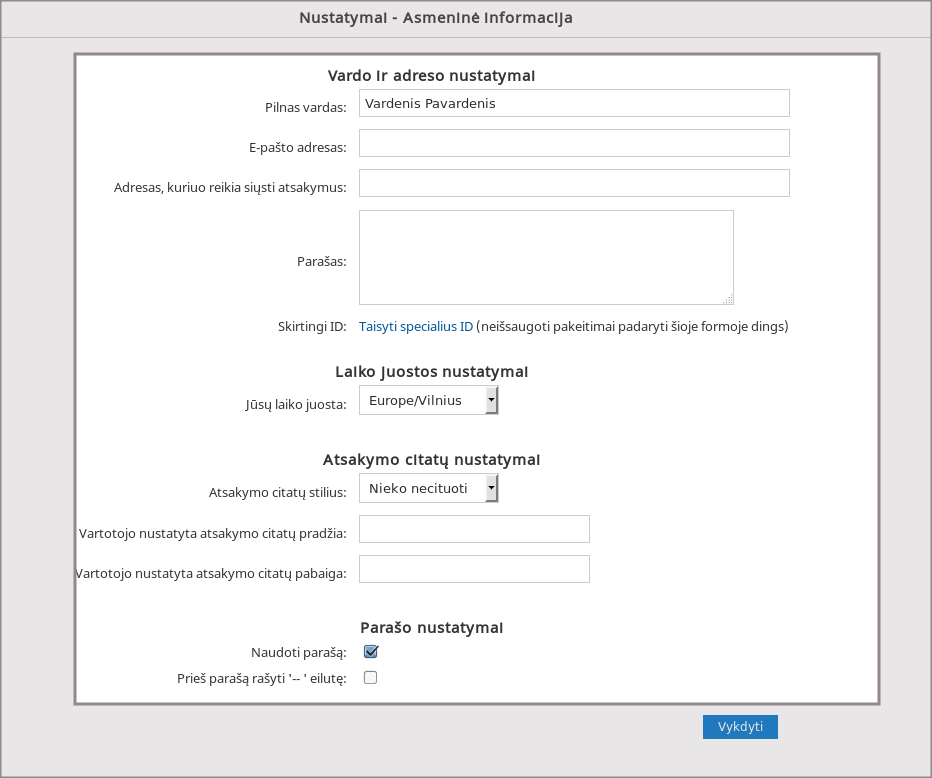Screen dimensions: 932x778
Task: Open the 'Taisyti specialius ID' link
Action: coord(416,327)
